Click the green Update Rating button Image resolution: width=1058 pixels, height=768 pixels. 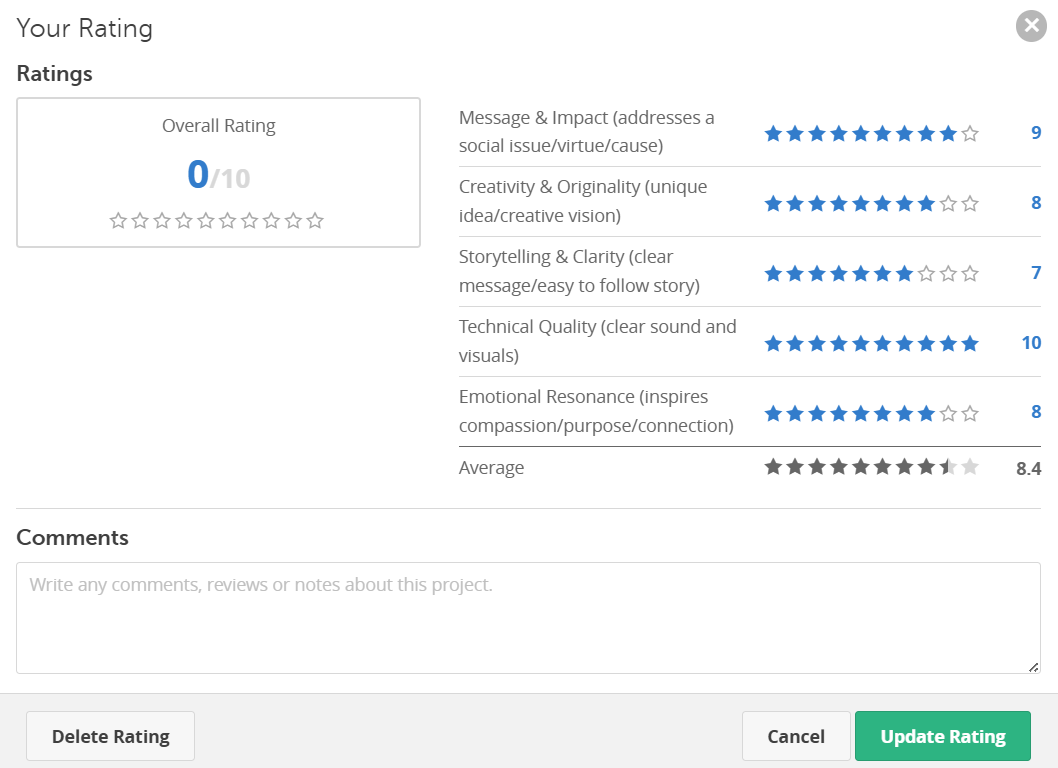[x=942, y=737]
